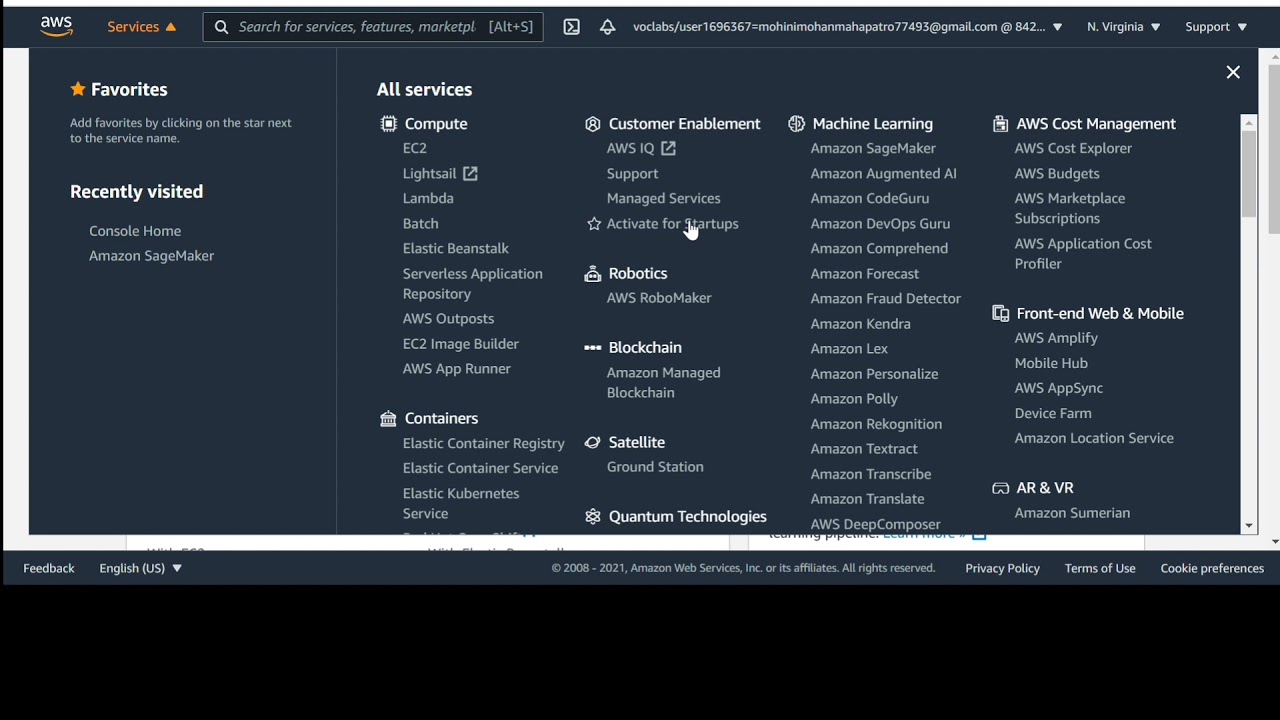Open AWS Amplify service

tap(1056, 338)
